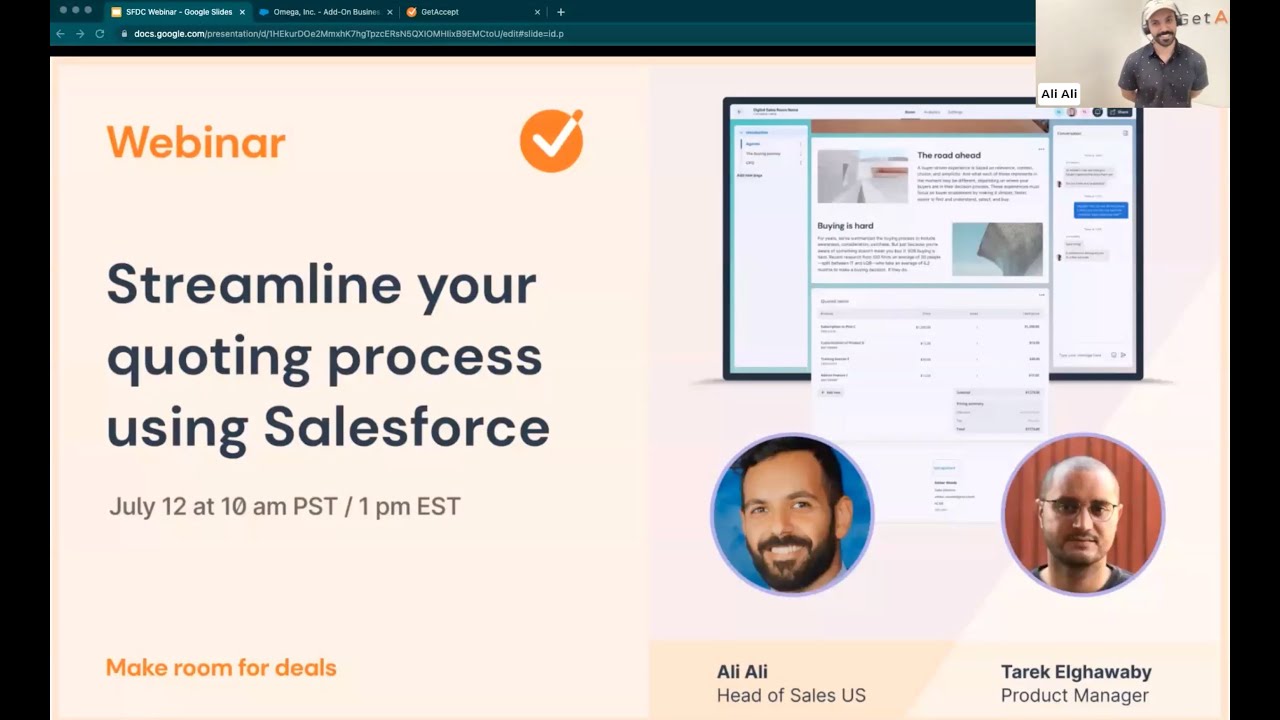Image resolution: width=1280 pixels, height=720 pixels.
Task: Click Ali Ali's circular portrait photo
Action: [x=791, y=515]
